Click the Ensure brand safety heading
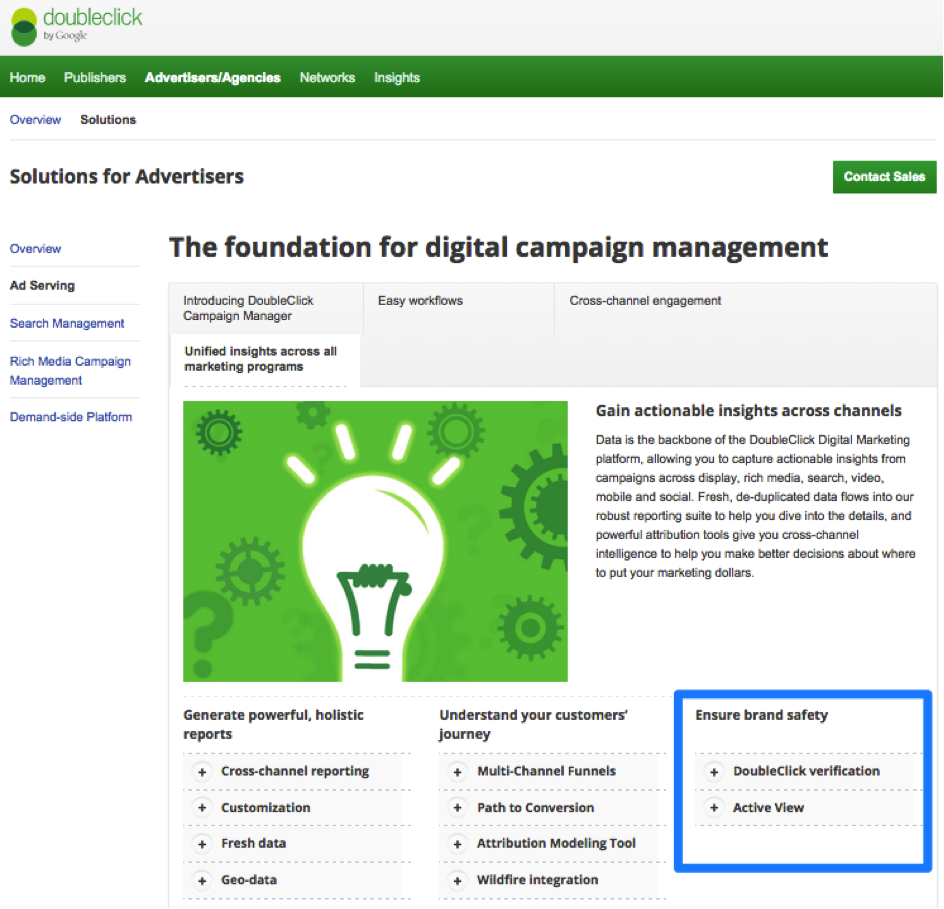The width and height of the screenshot is (944, 909). tap(762, 715)
